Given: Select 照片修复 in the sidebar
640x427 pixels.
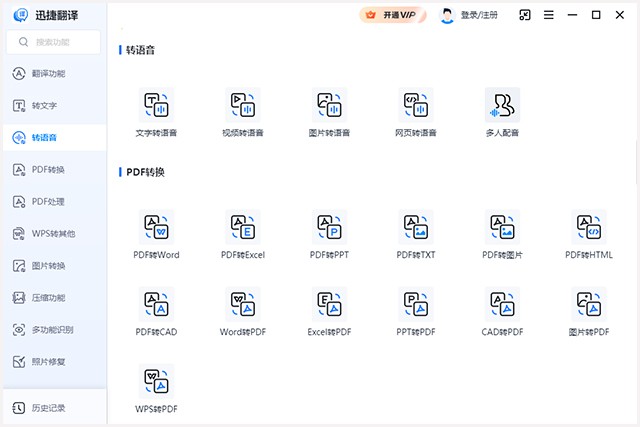Looking at the screenshot, I should click(55, 362).
